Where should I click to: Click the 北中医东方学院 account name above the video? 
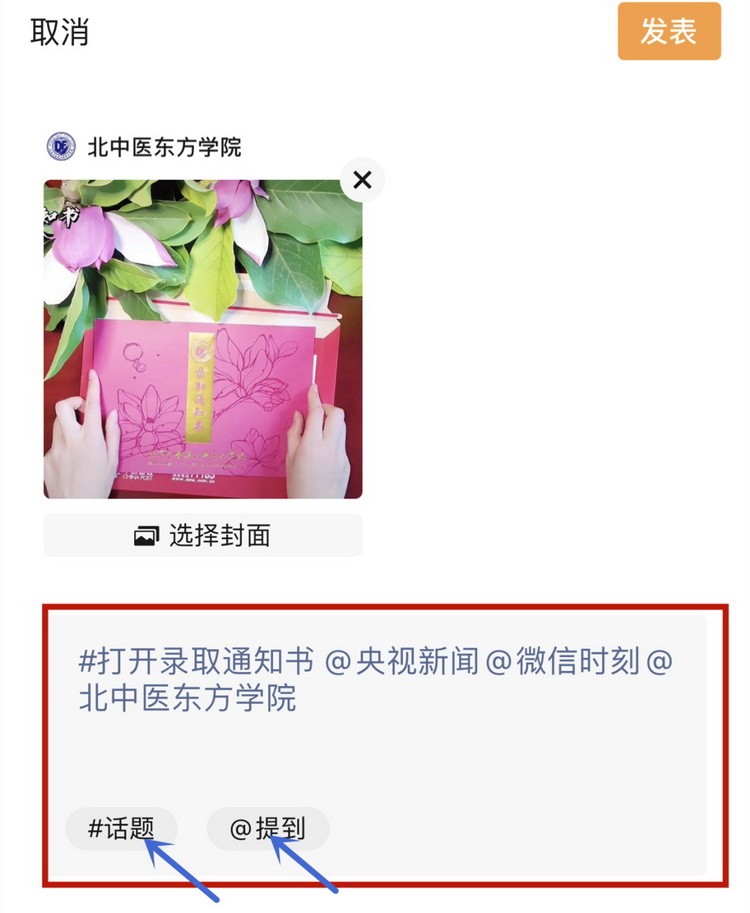pyautogui.click(x=164, y=147)
